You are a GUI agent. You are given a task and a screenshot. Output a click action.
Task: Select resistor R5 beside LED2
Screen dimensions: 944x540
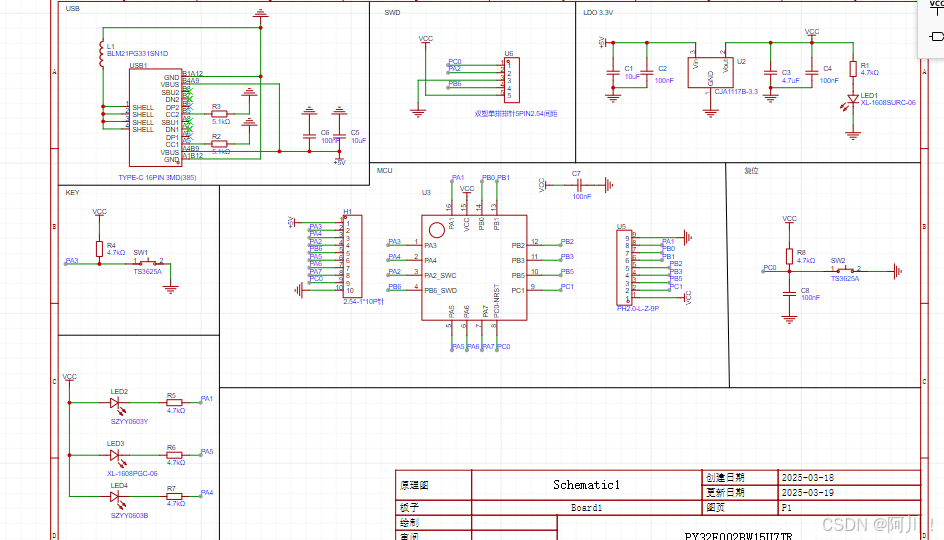tap(174, 402)
